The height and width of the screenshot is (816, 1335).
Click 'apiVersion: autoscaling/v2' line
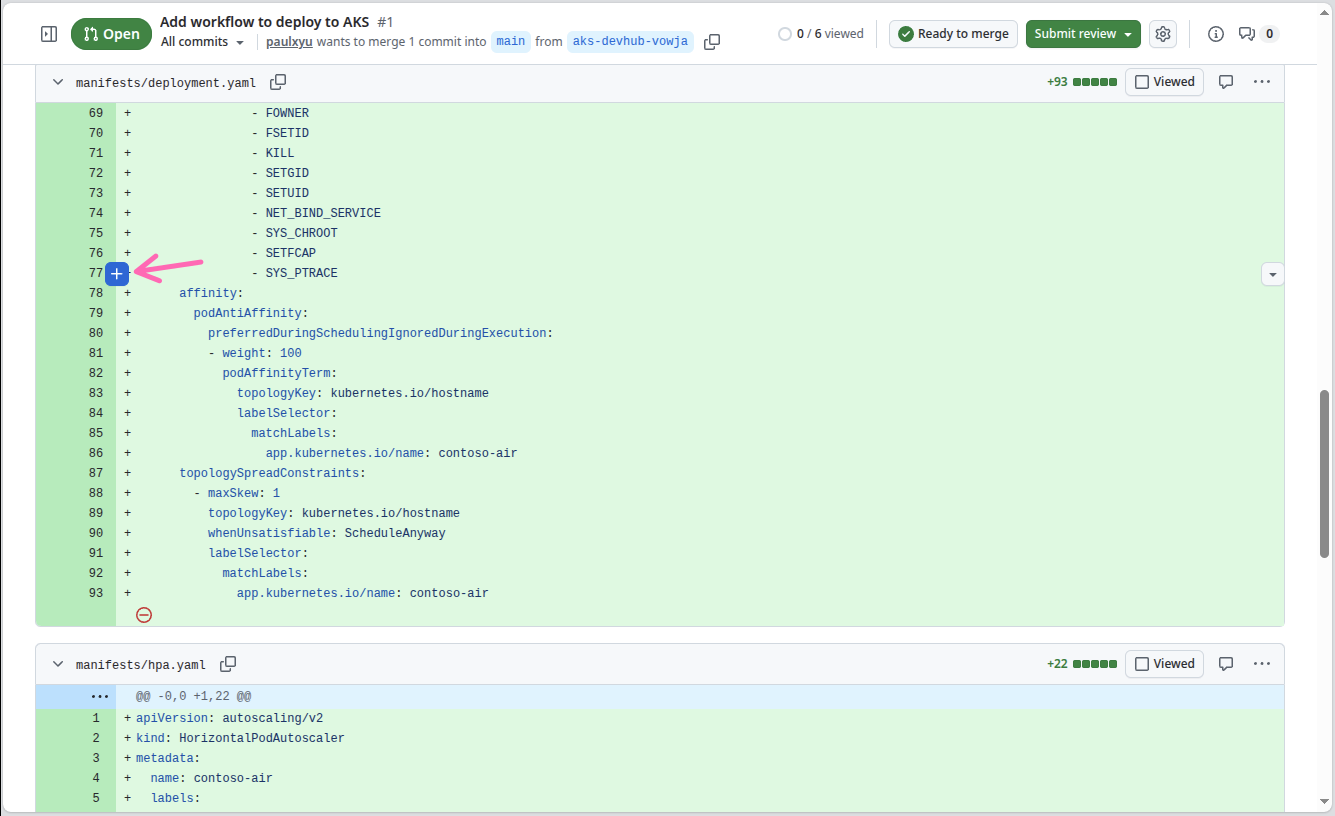700,718
